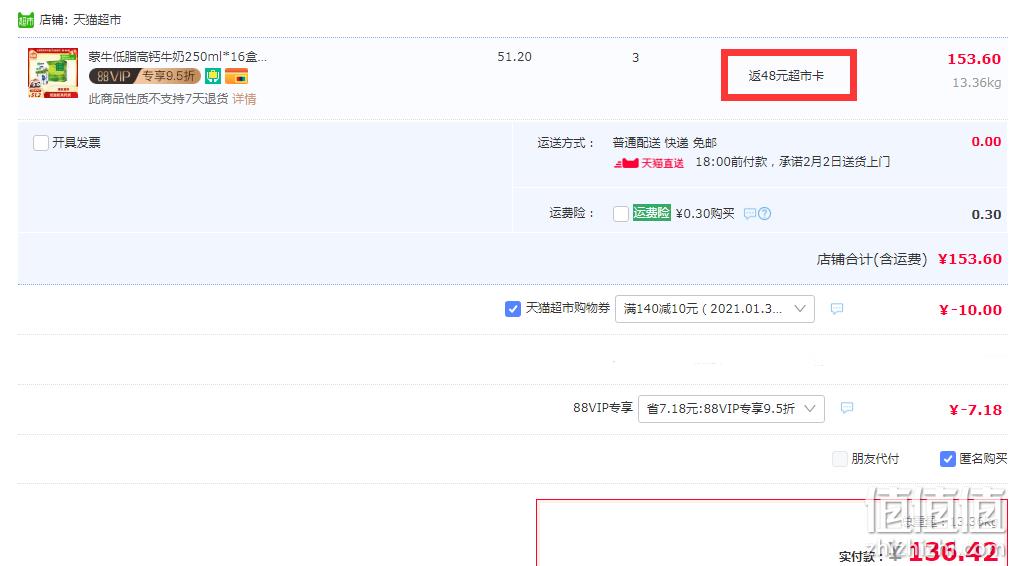1015x566 pixels.
Task: Click the Tmall supermarket store icon
Action: pyautogui.click(x=26, y=20)
